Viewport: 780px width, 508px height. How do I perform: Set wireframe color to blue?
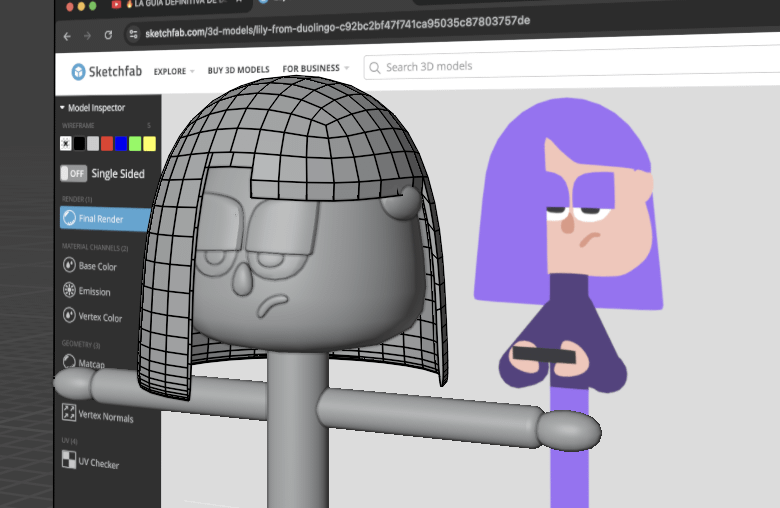(x=121, y=143)
